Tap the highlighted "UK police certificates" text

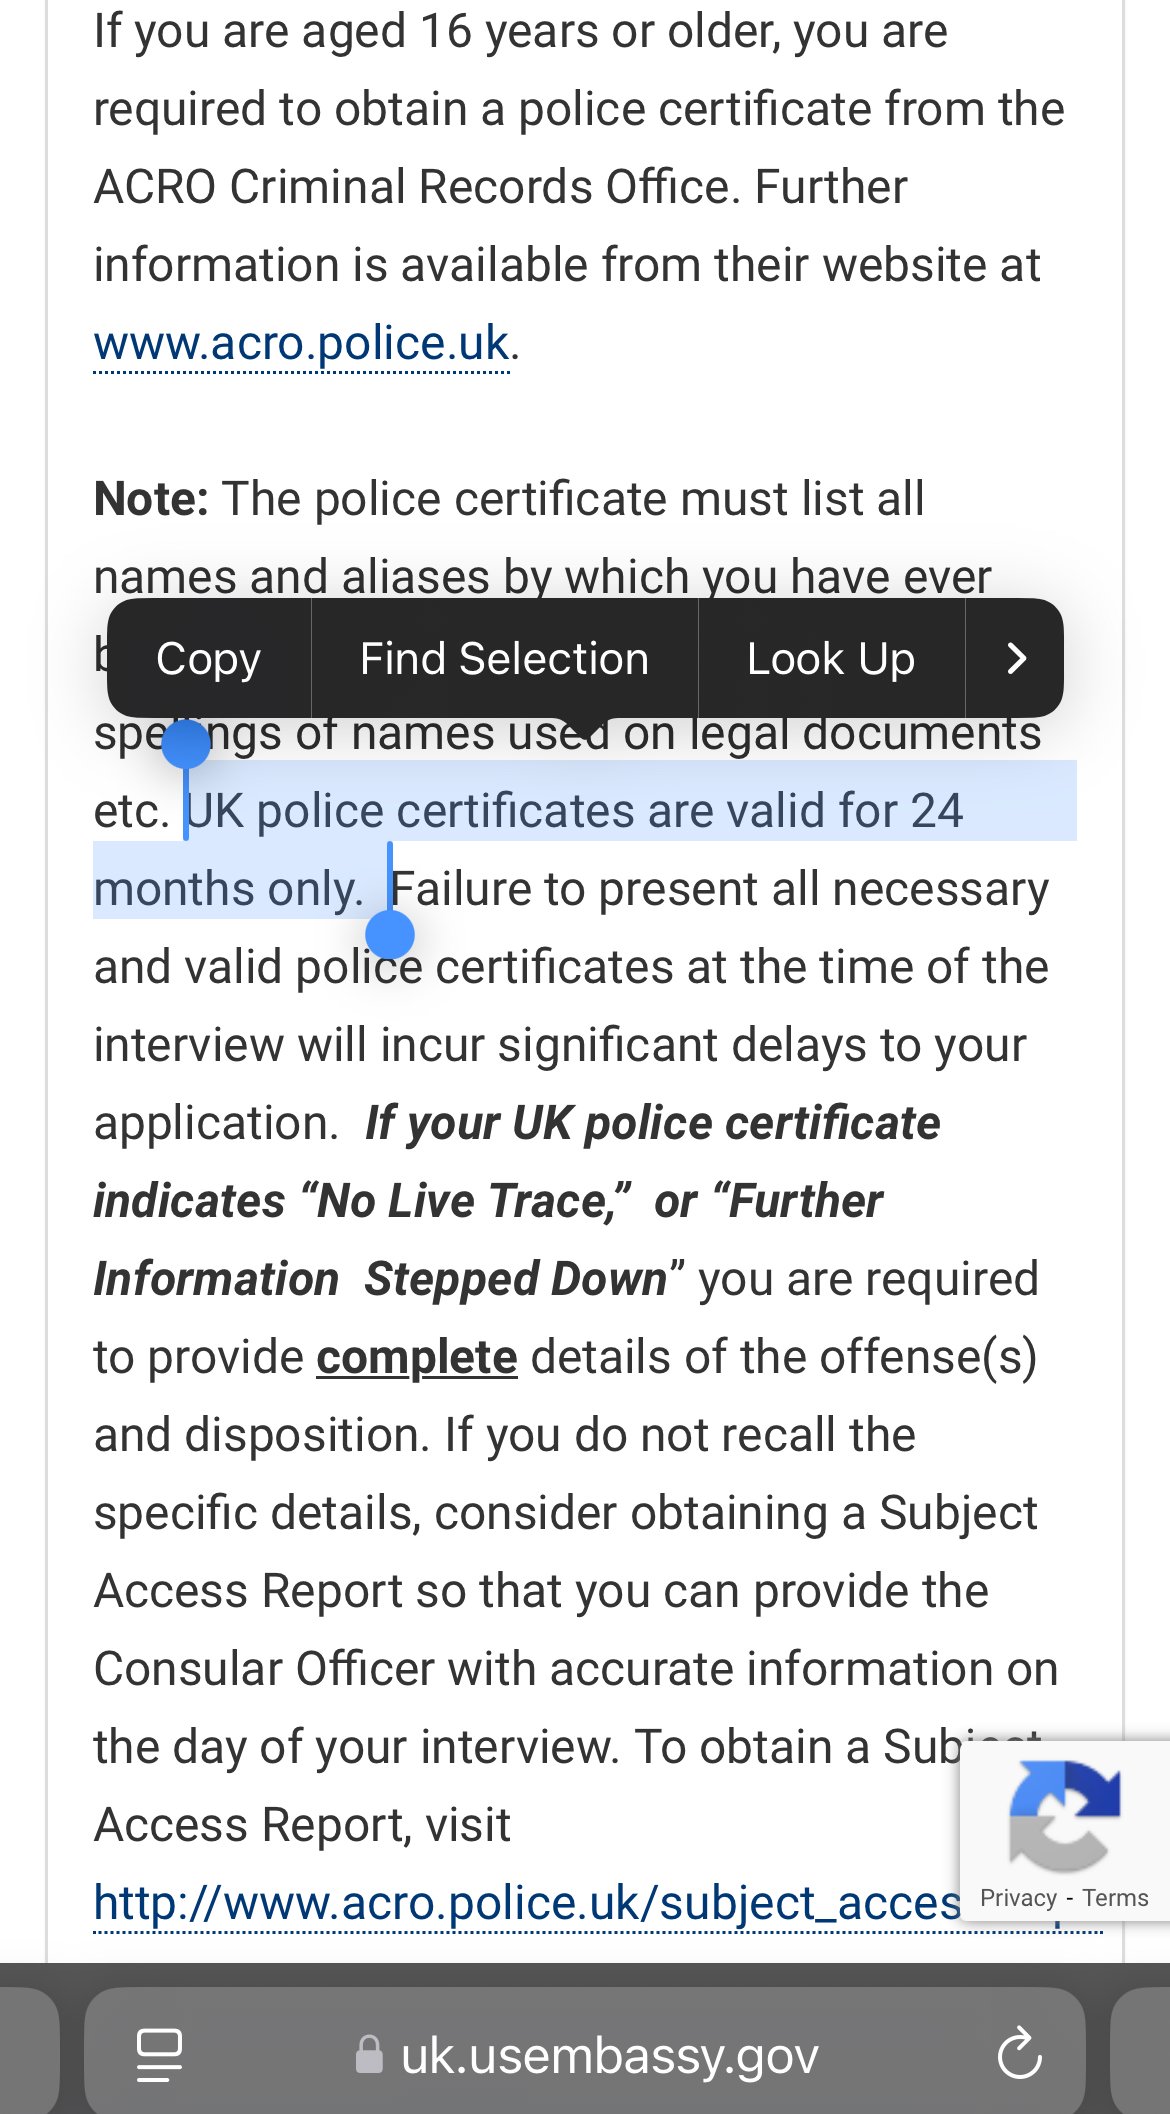pos(380,811)
